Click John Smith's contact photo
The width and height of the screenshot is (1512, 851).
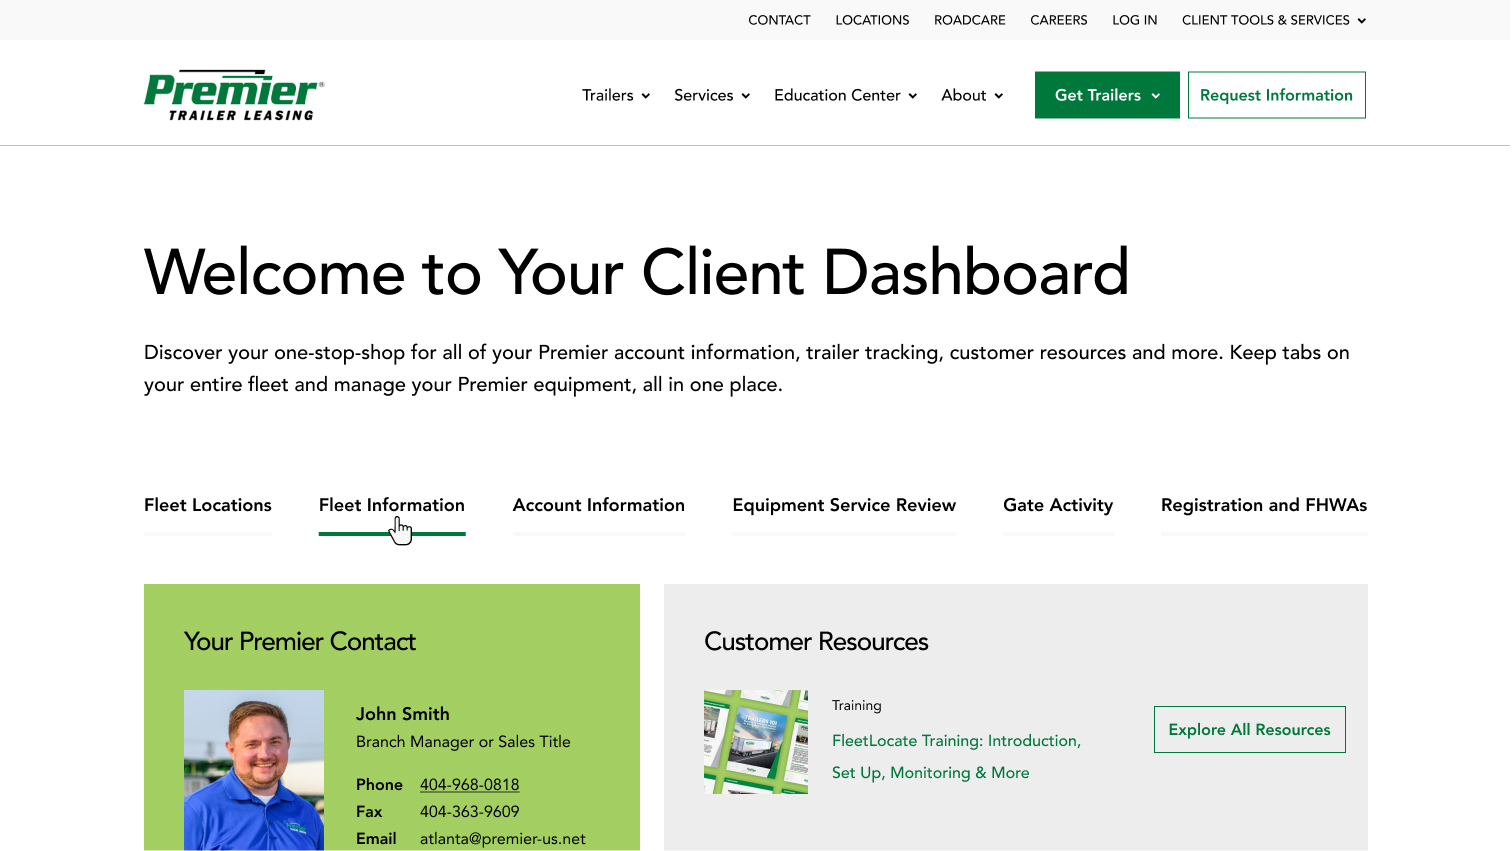(254, 770)
